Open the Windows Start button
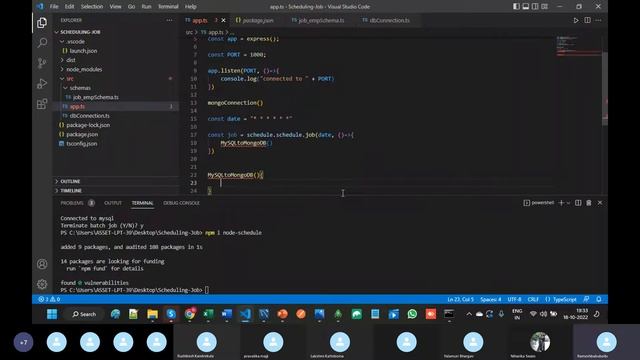 click(52, 314)
